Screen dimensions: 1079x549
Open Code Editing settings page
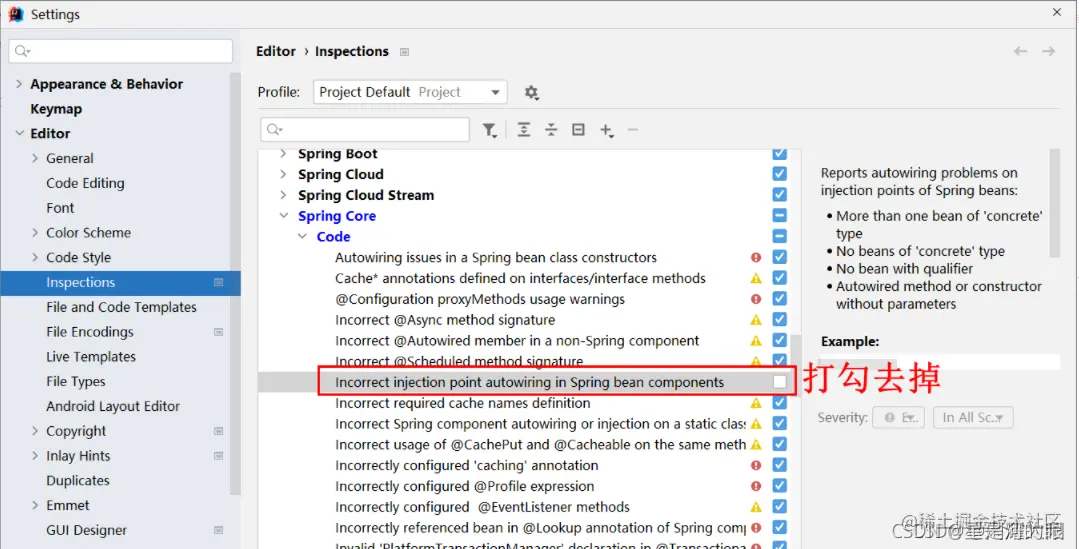(85, 183)
